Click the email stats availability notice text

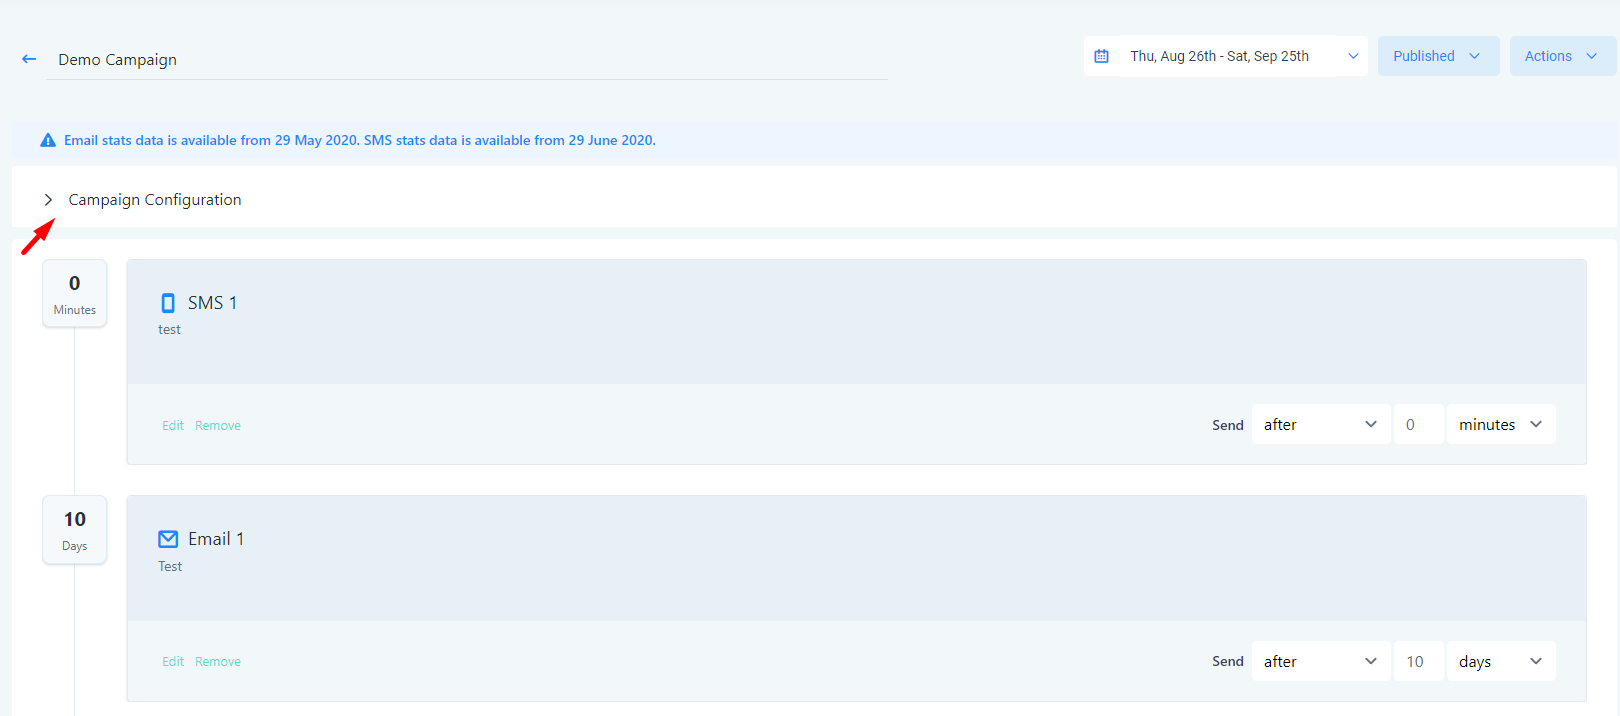pos(360,140)
